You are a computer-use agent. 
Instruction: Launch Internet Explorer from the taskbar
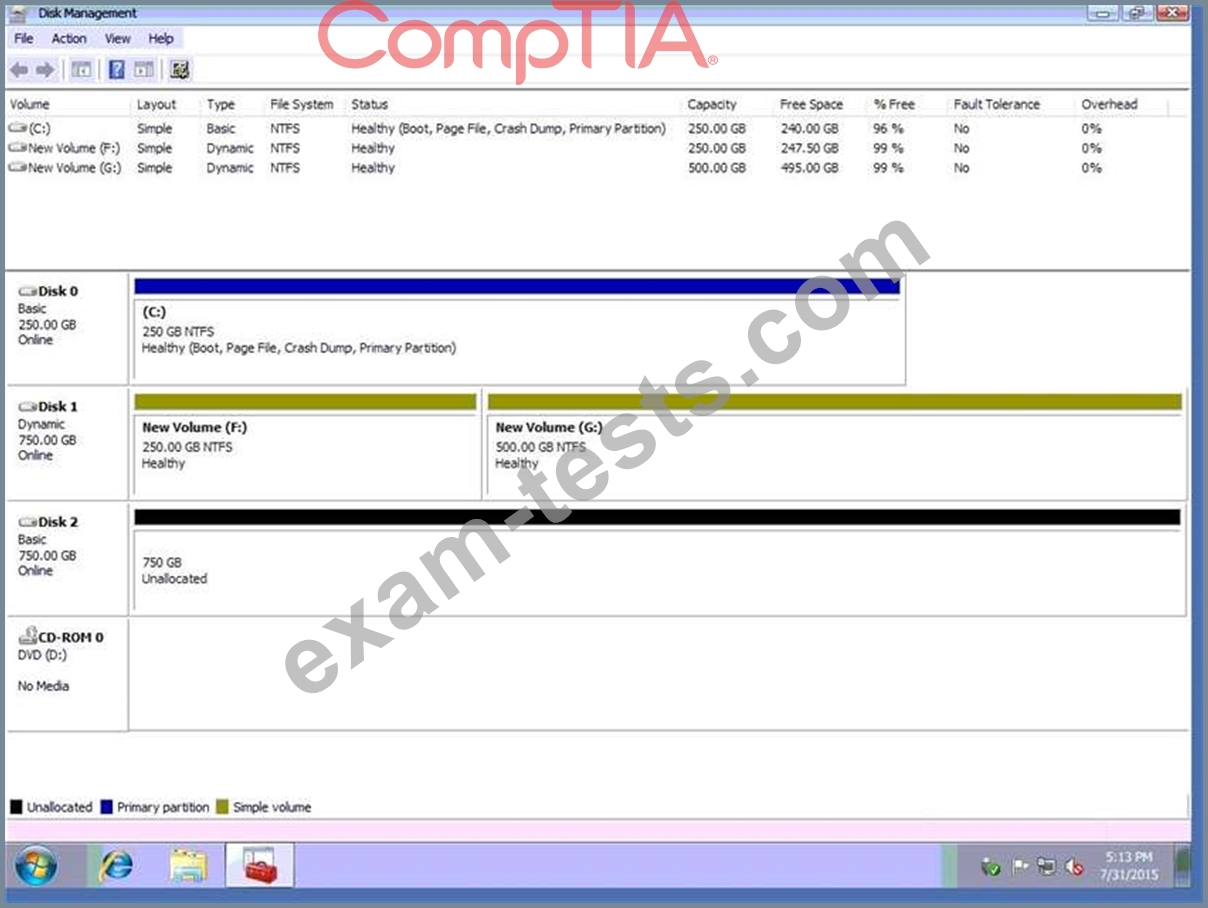click(x=116, y=866)
